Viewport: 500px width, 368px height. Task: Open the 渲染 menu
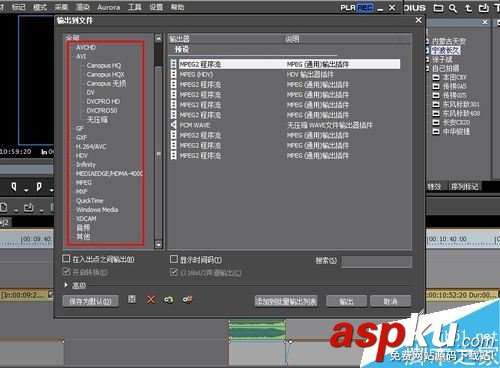click(x=83, y=7)
